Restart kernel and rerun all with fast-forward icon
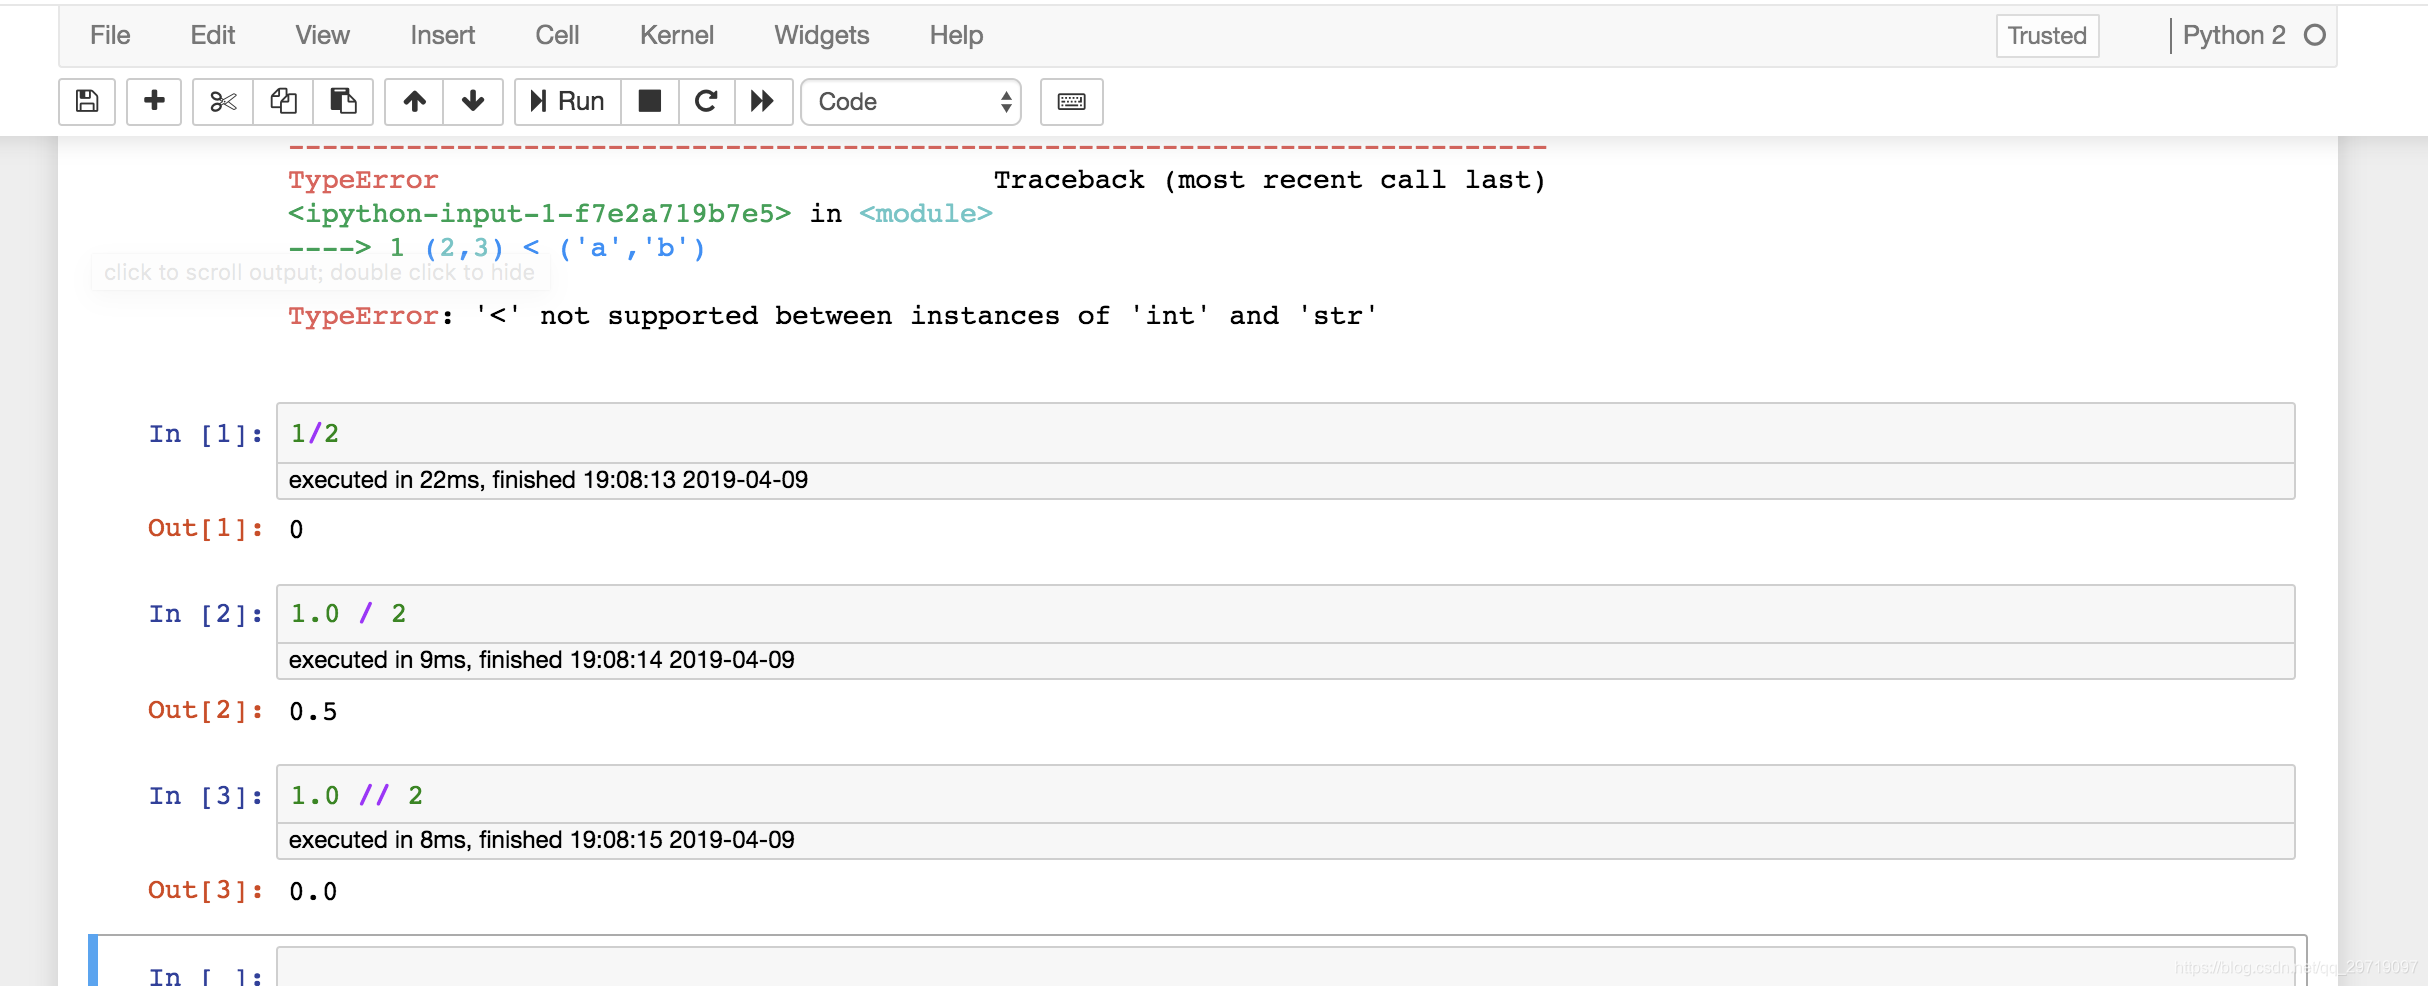Image resolution: width=2428 pixels, height=986 pixels. pos(763,101)
